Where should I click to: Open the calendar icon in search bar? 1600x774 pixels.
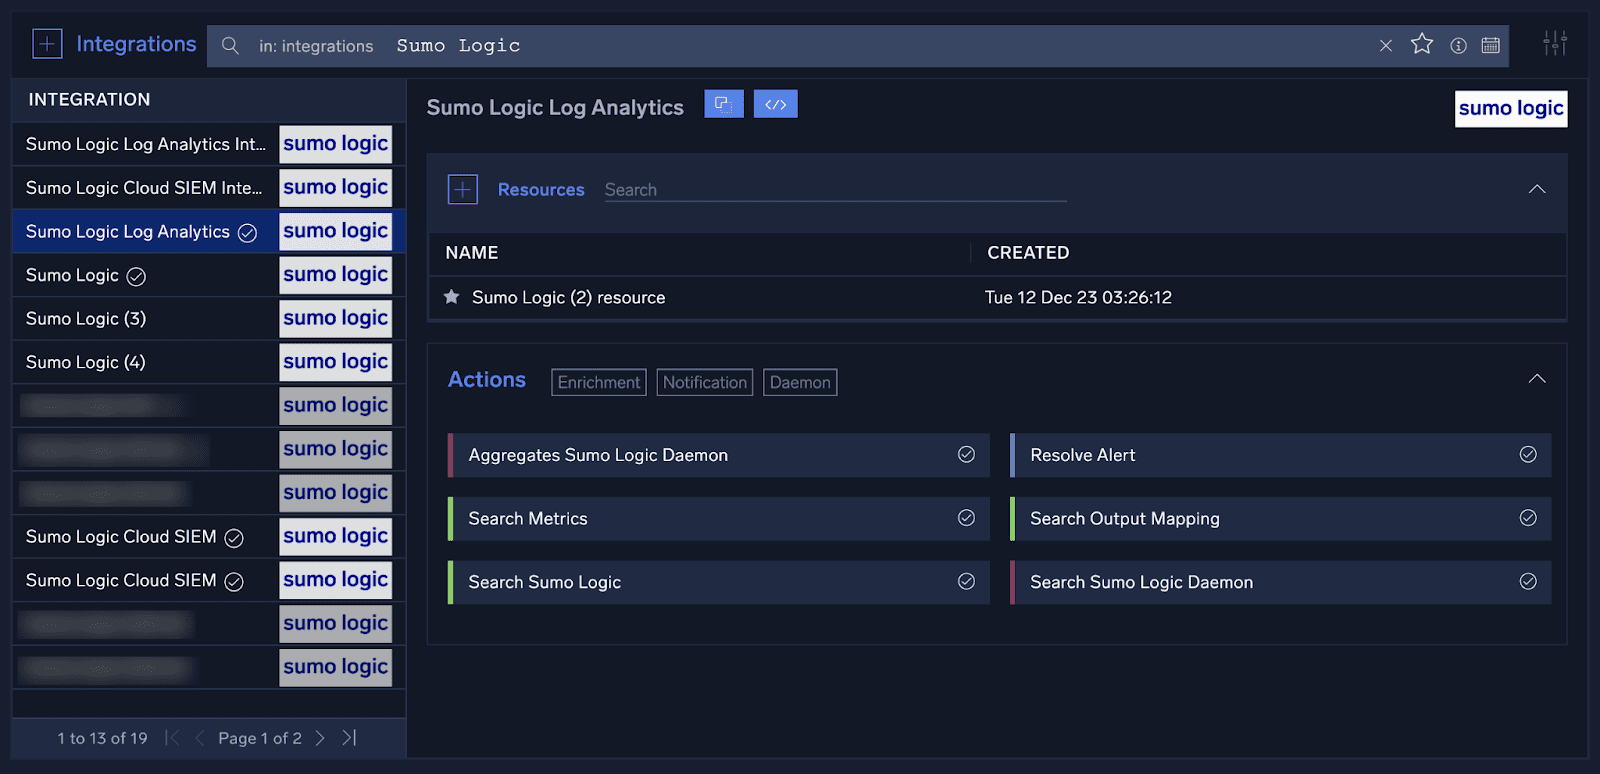point(1490,46)
